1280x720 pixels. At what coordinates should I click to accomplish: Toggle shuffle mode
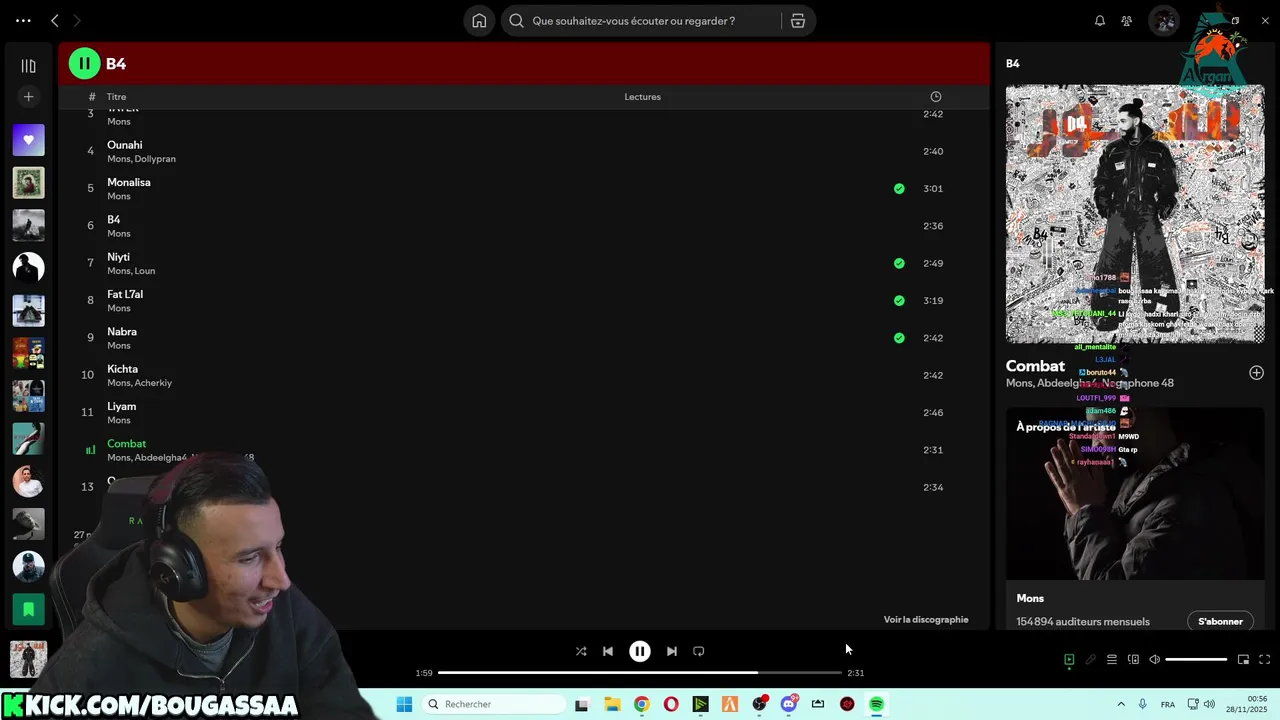[581, 651]
